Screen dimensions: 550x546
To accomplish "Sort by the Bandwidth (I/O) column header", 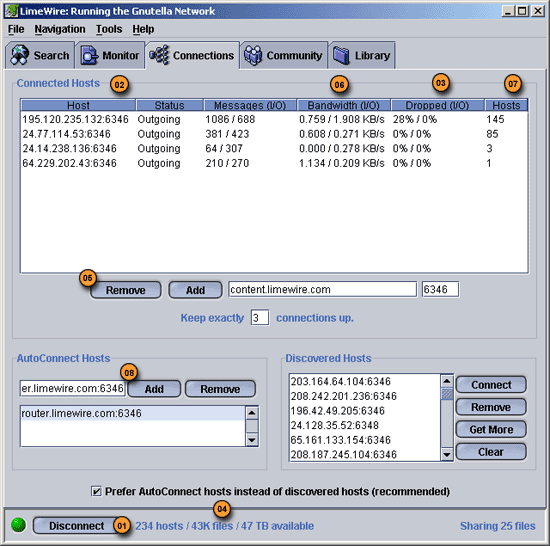I will (344, 105).
